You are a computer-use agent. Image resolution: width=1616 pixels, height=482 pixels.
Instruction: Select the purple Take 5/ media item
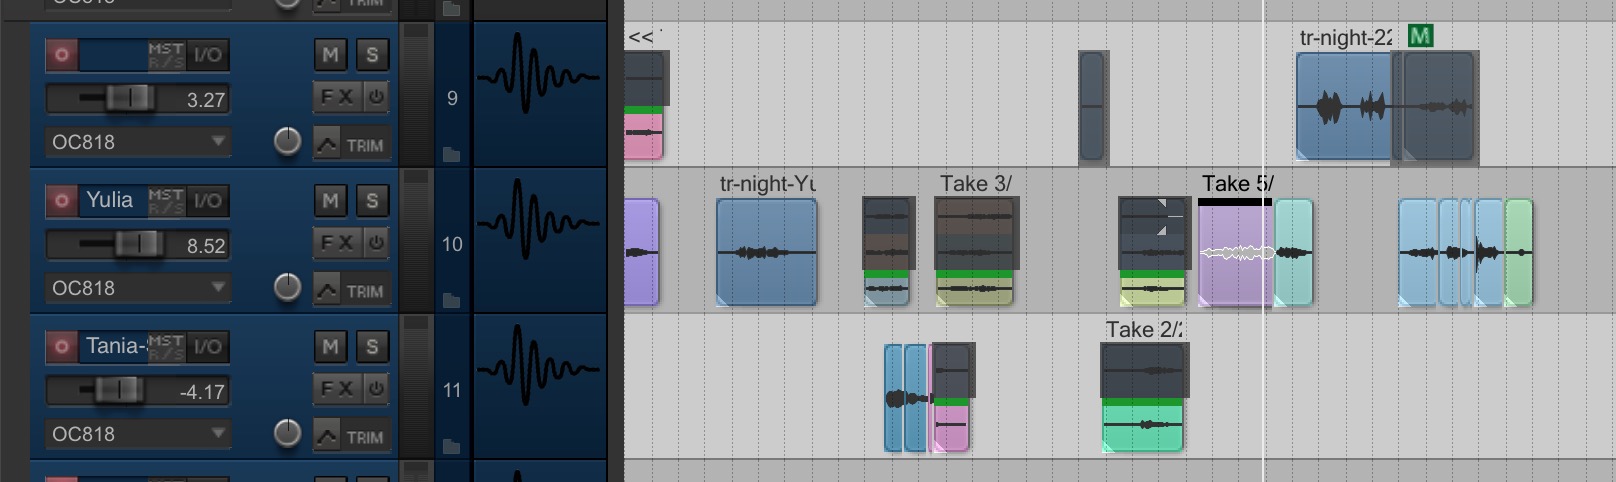click(x=1235, y=254)
